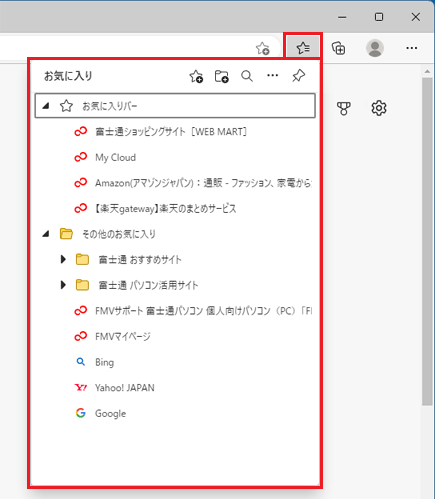
Task: Open 富士通 おすすめサイト folder label
Action: coord(140,259)
